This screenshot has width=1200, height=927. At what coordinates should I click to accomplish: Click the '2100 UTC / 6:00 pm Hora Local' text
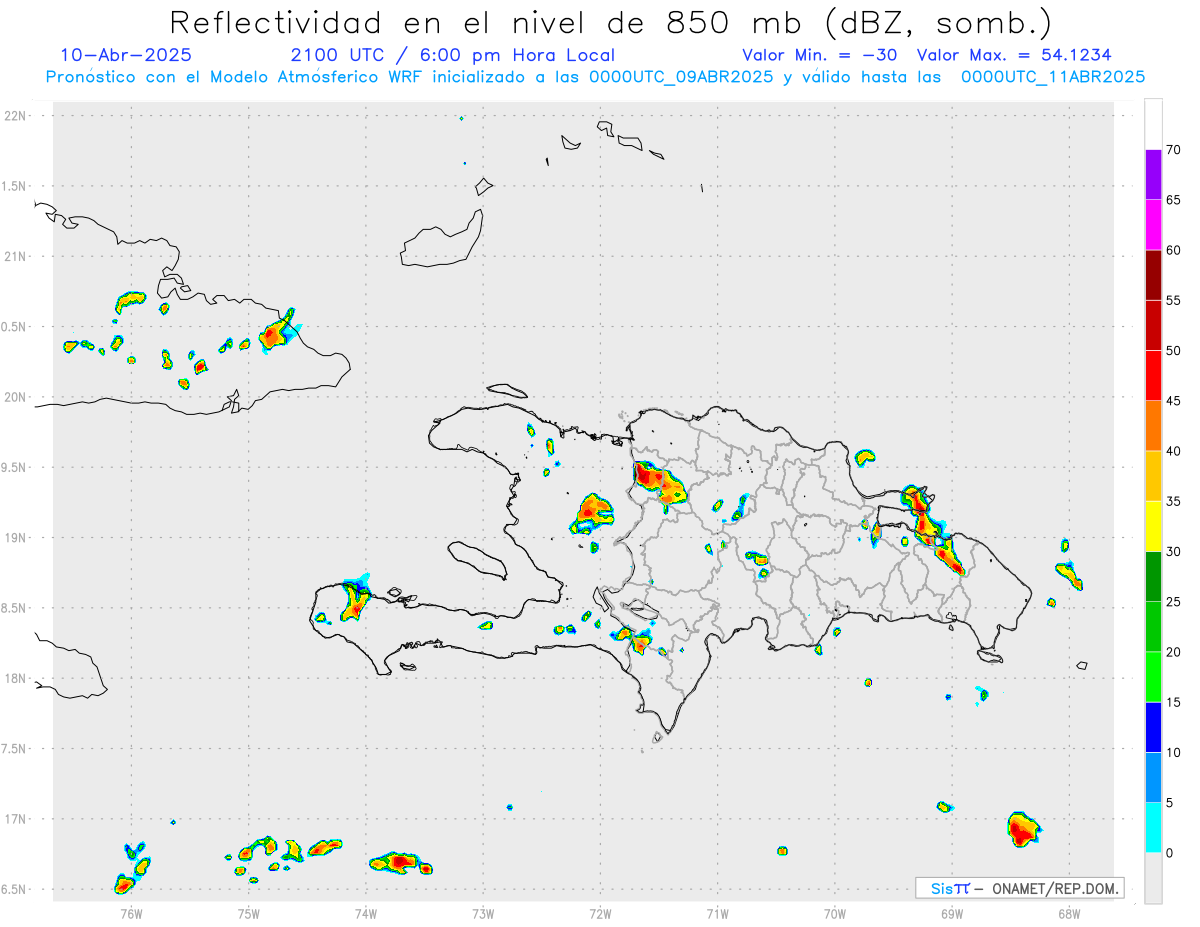click(x=453, y=56)
